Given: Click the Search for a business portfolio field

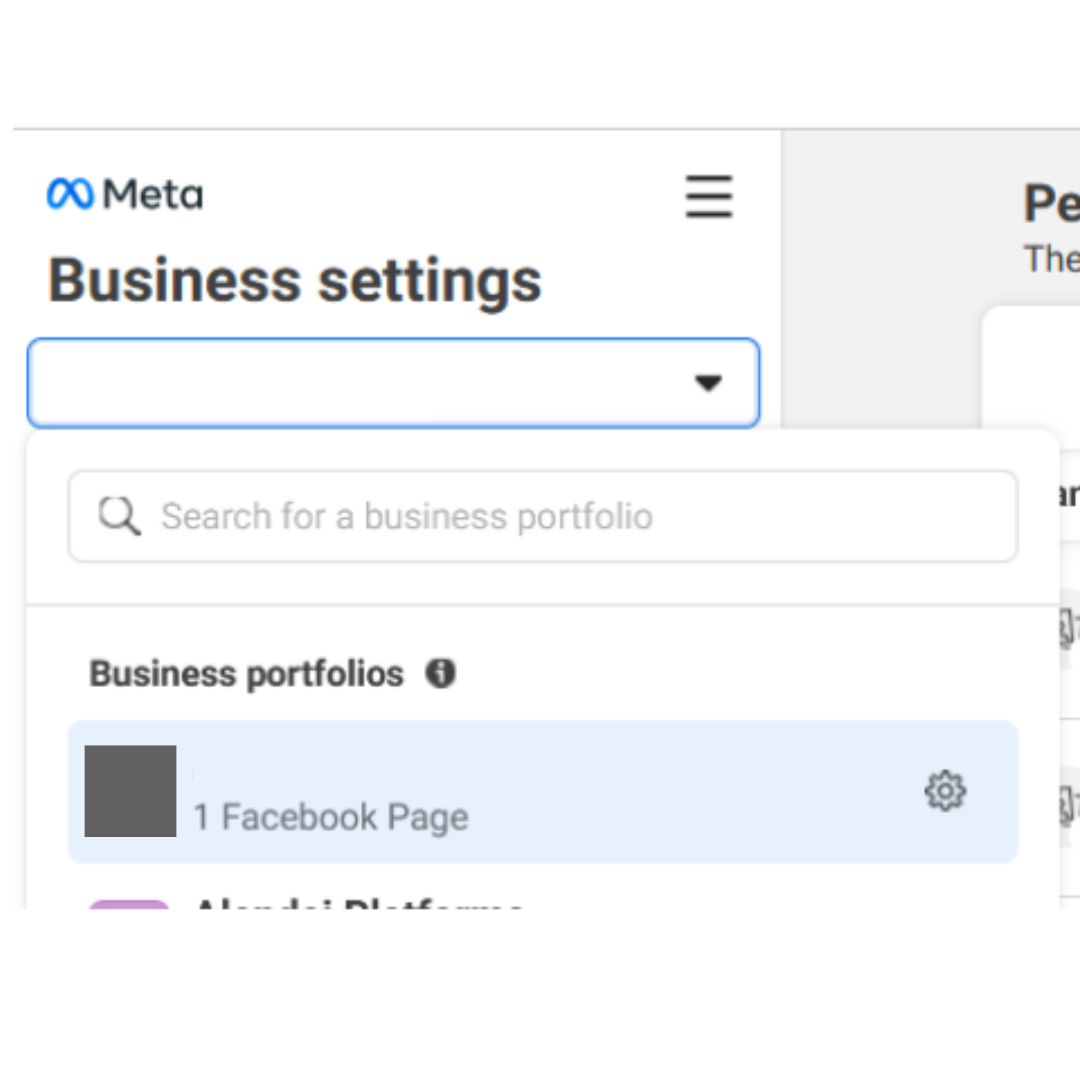Looking at the screenshot, I should (x=543, y=516).
